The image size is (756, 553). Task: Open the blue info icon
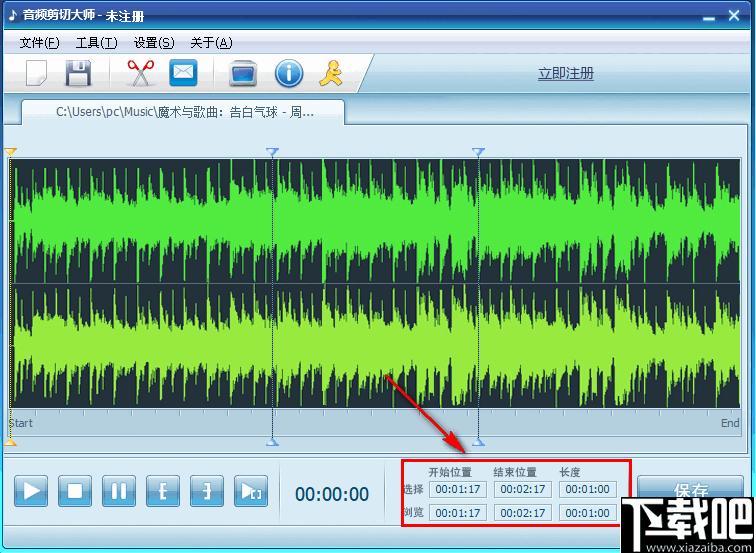(x=289, y=74)
